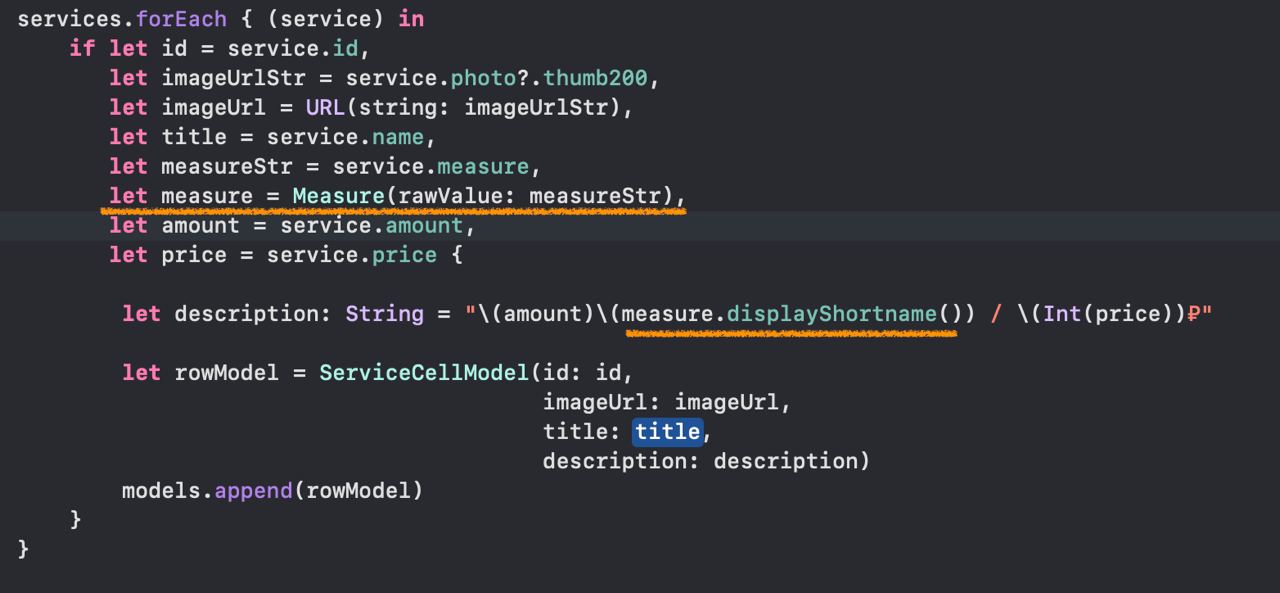Click the 'append' method call
1280x593 pixels.
click(254, 491)
